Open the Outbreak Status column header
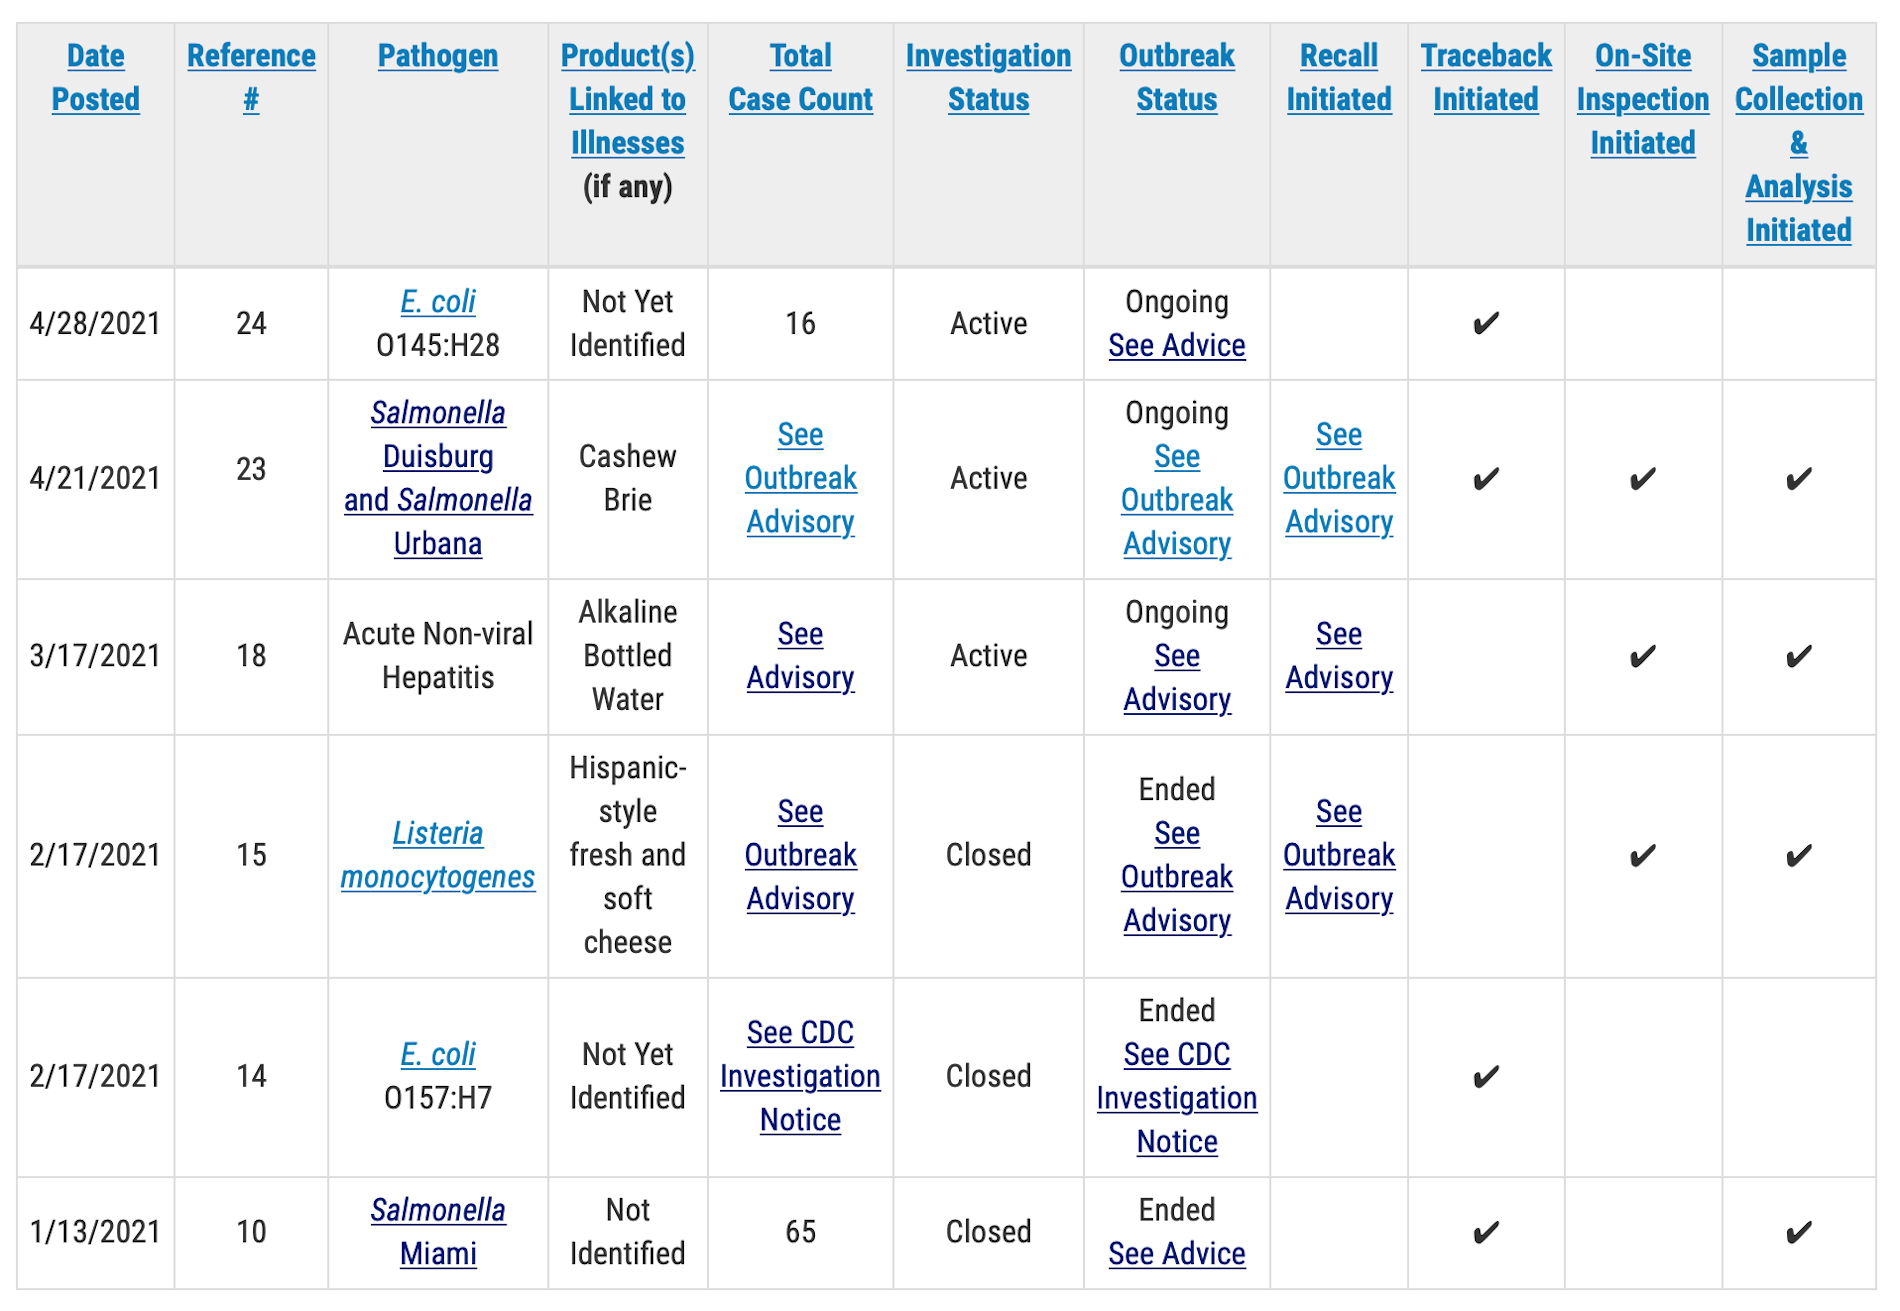This screenshot has height=1311, width=1900. pos(1176,77)
